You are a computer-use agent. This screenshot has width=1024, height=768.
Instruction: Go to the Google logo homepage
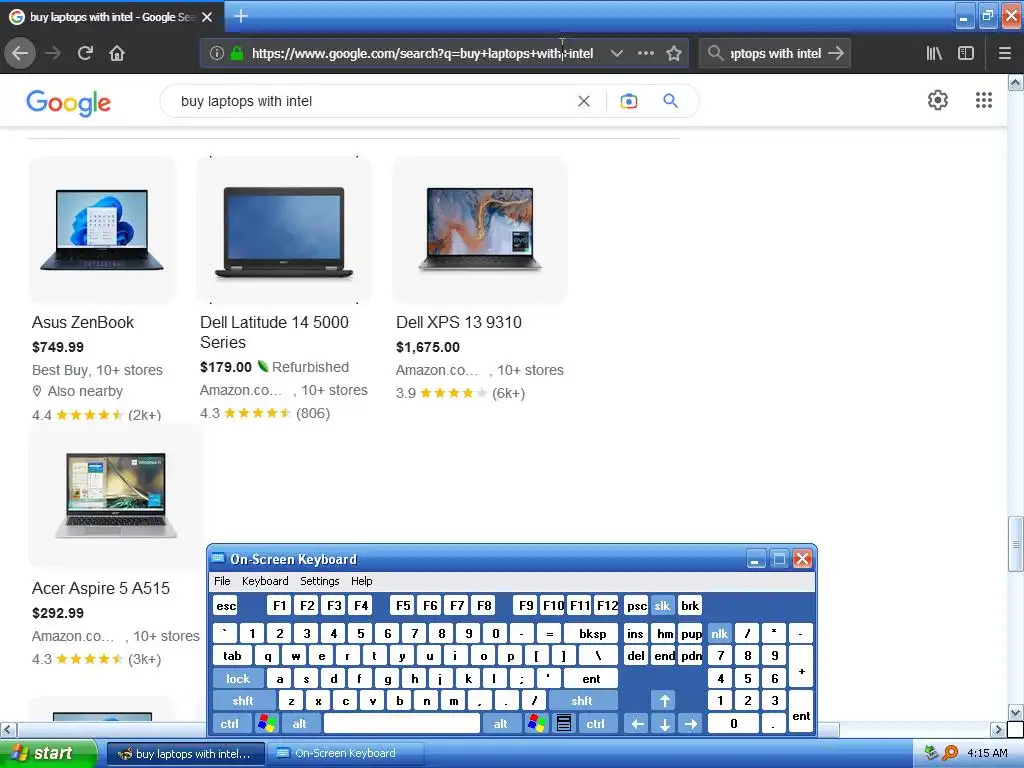click(69, 103)
